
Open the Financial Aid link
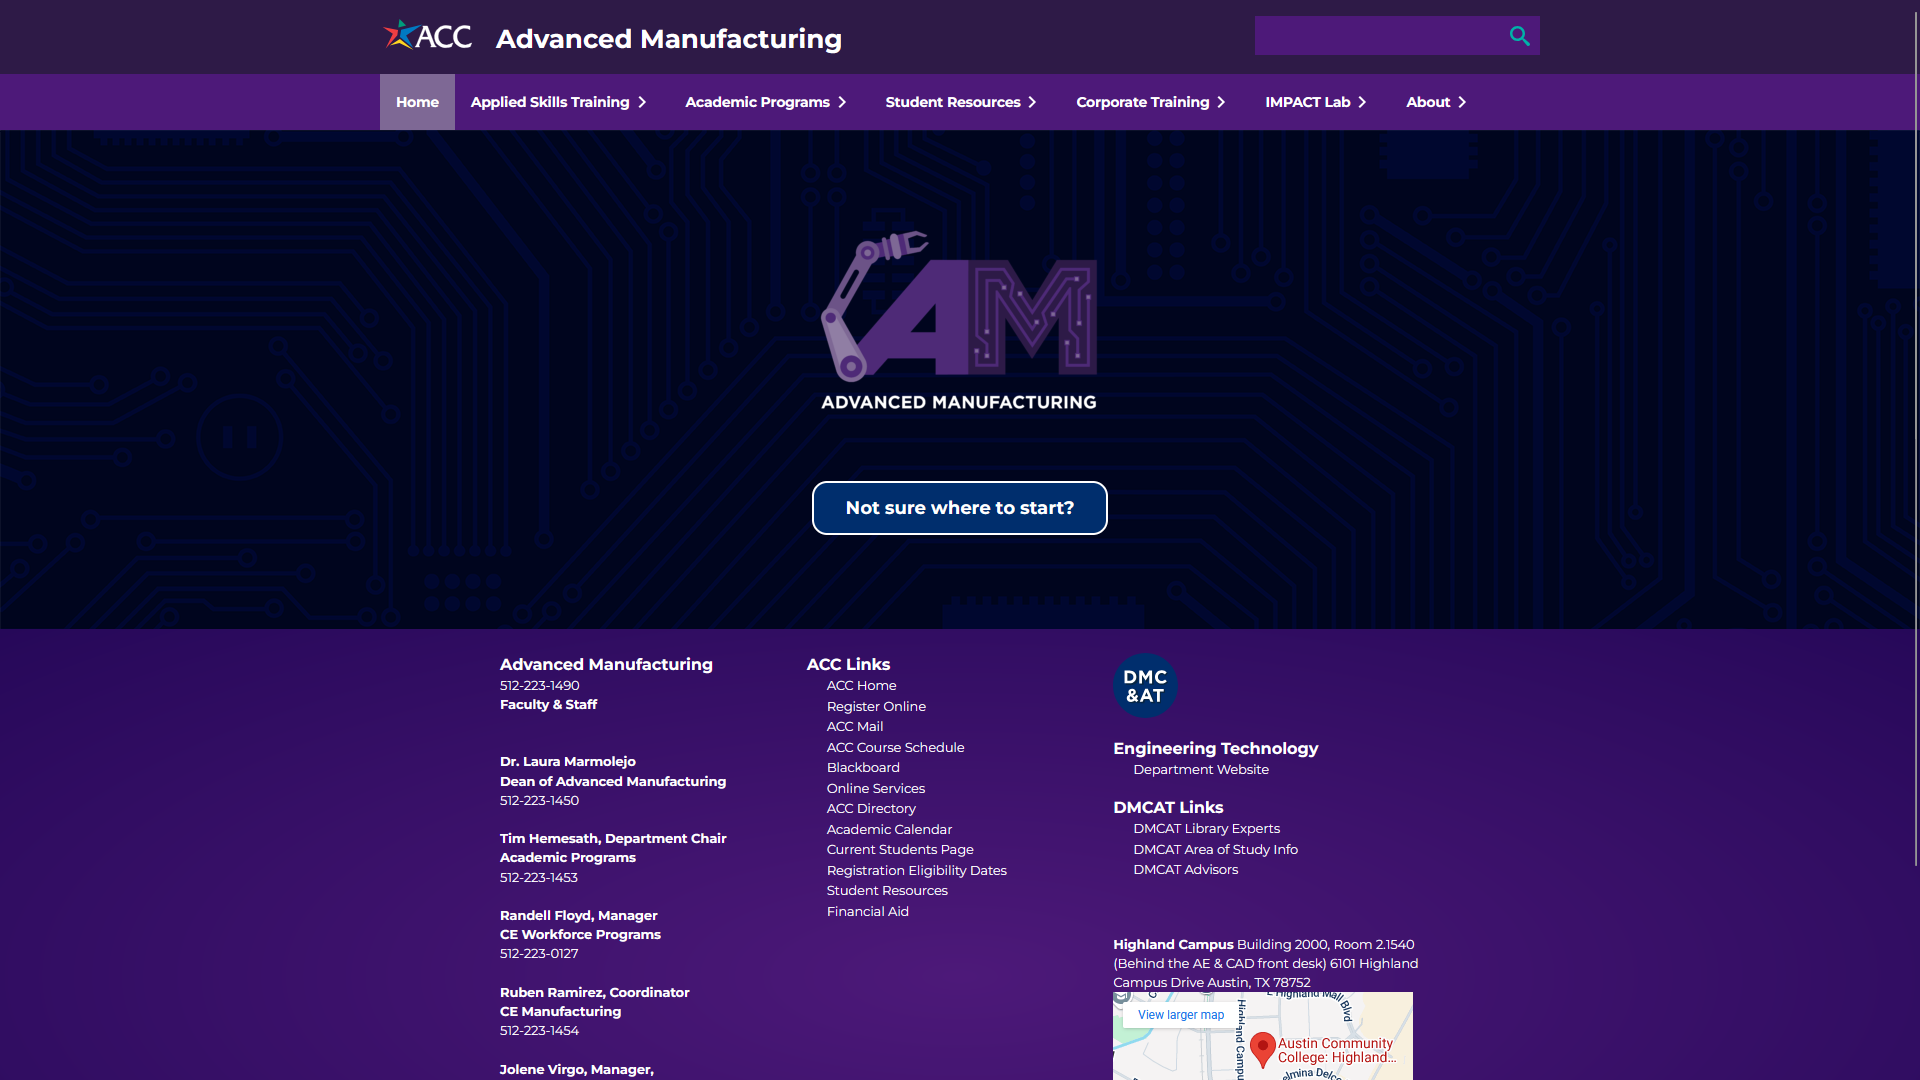[x=868, y=912]
